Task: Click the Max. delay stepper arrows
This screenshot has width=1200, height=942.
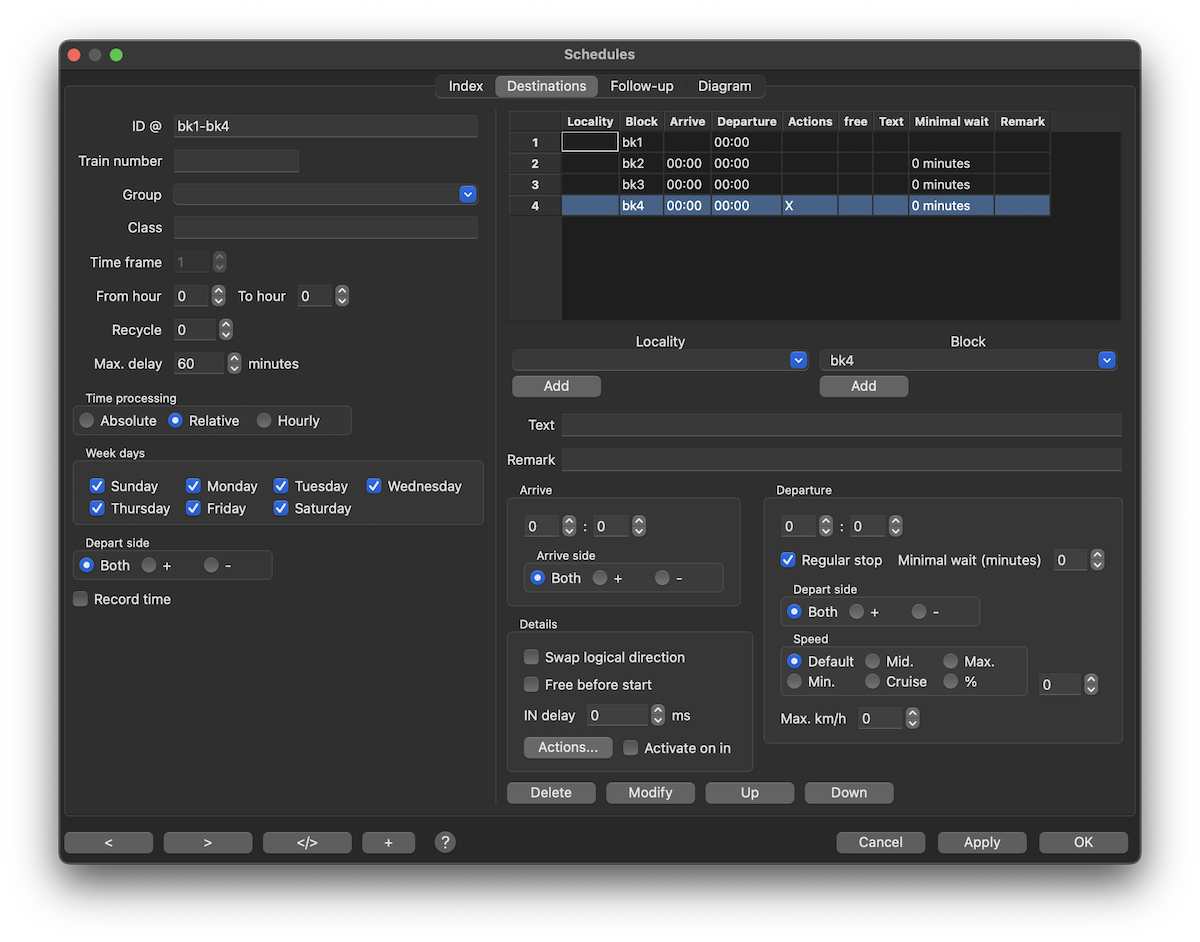Action: click(x=234, y=364)
